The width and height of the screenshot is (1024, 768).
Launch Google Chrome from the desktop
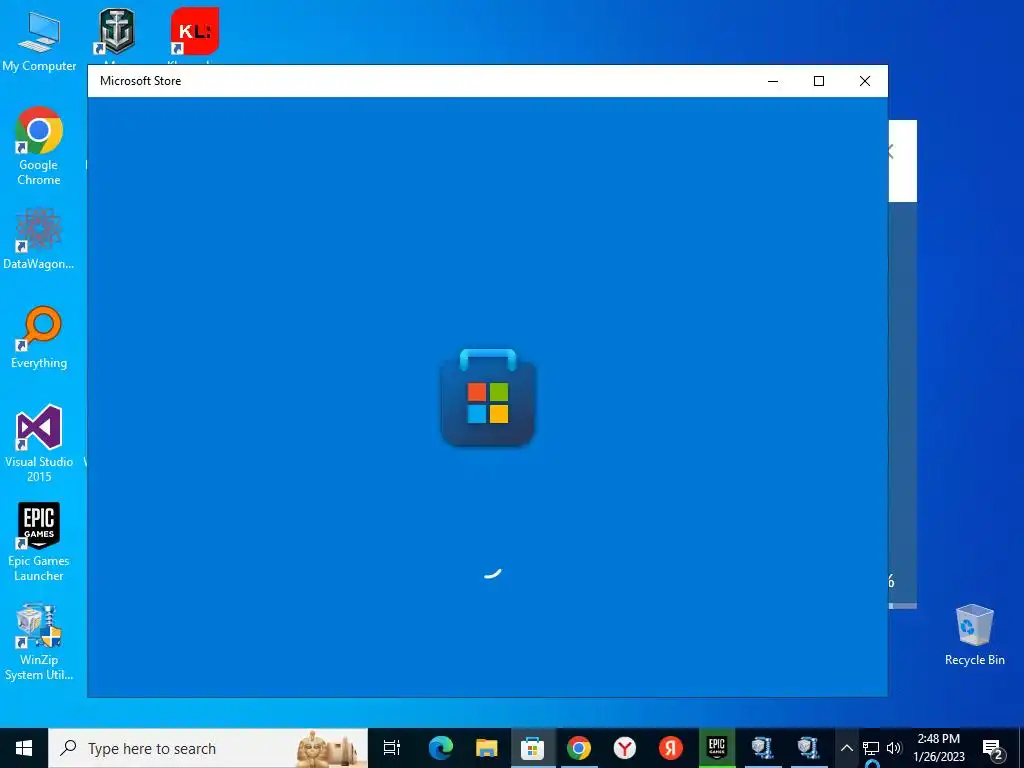click(39, 146)
